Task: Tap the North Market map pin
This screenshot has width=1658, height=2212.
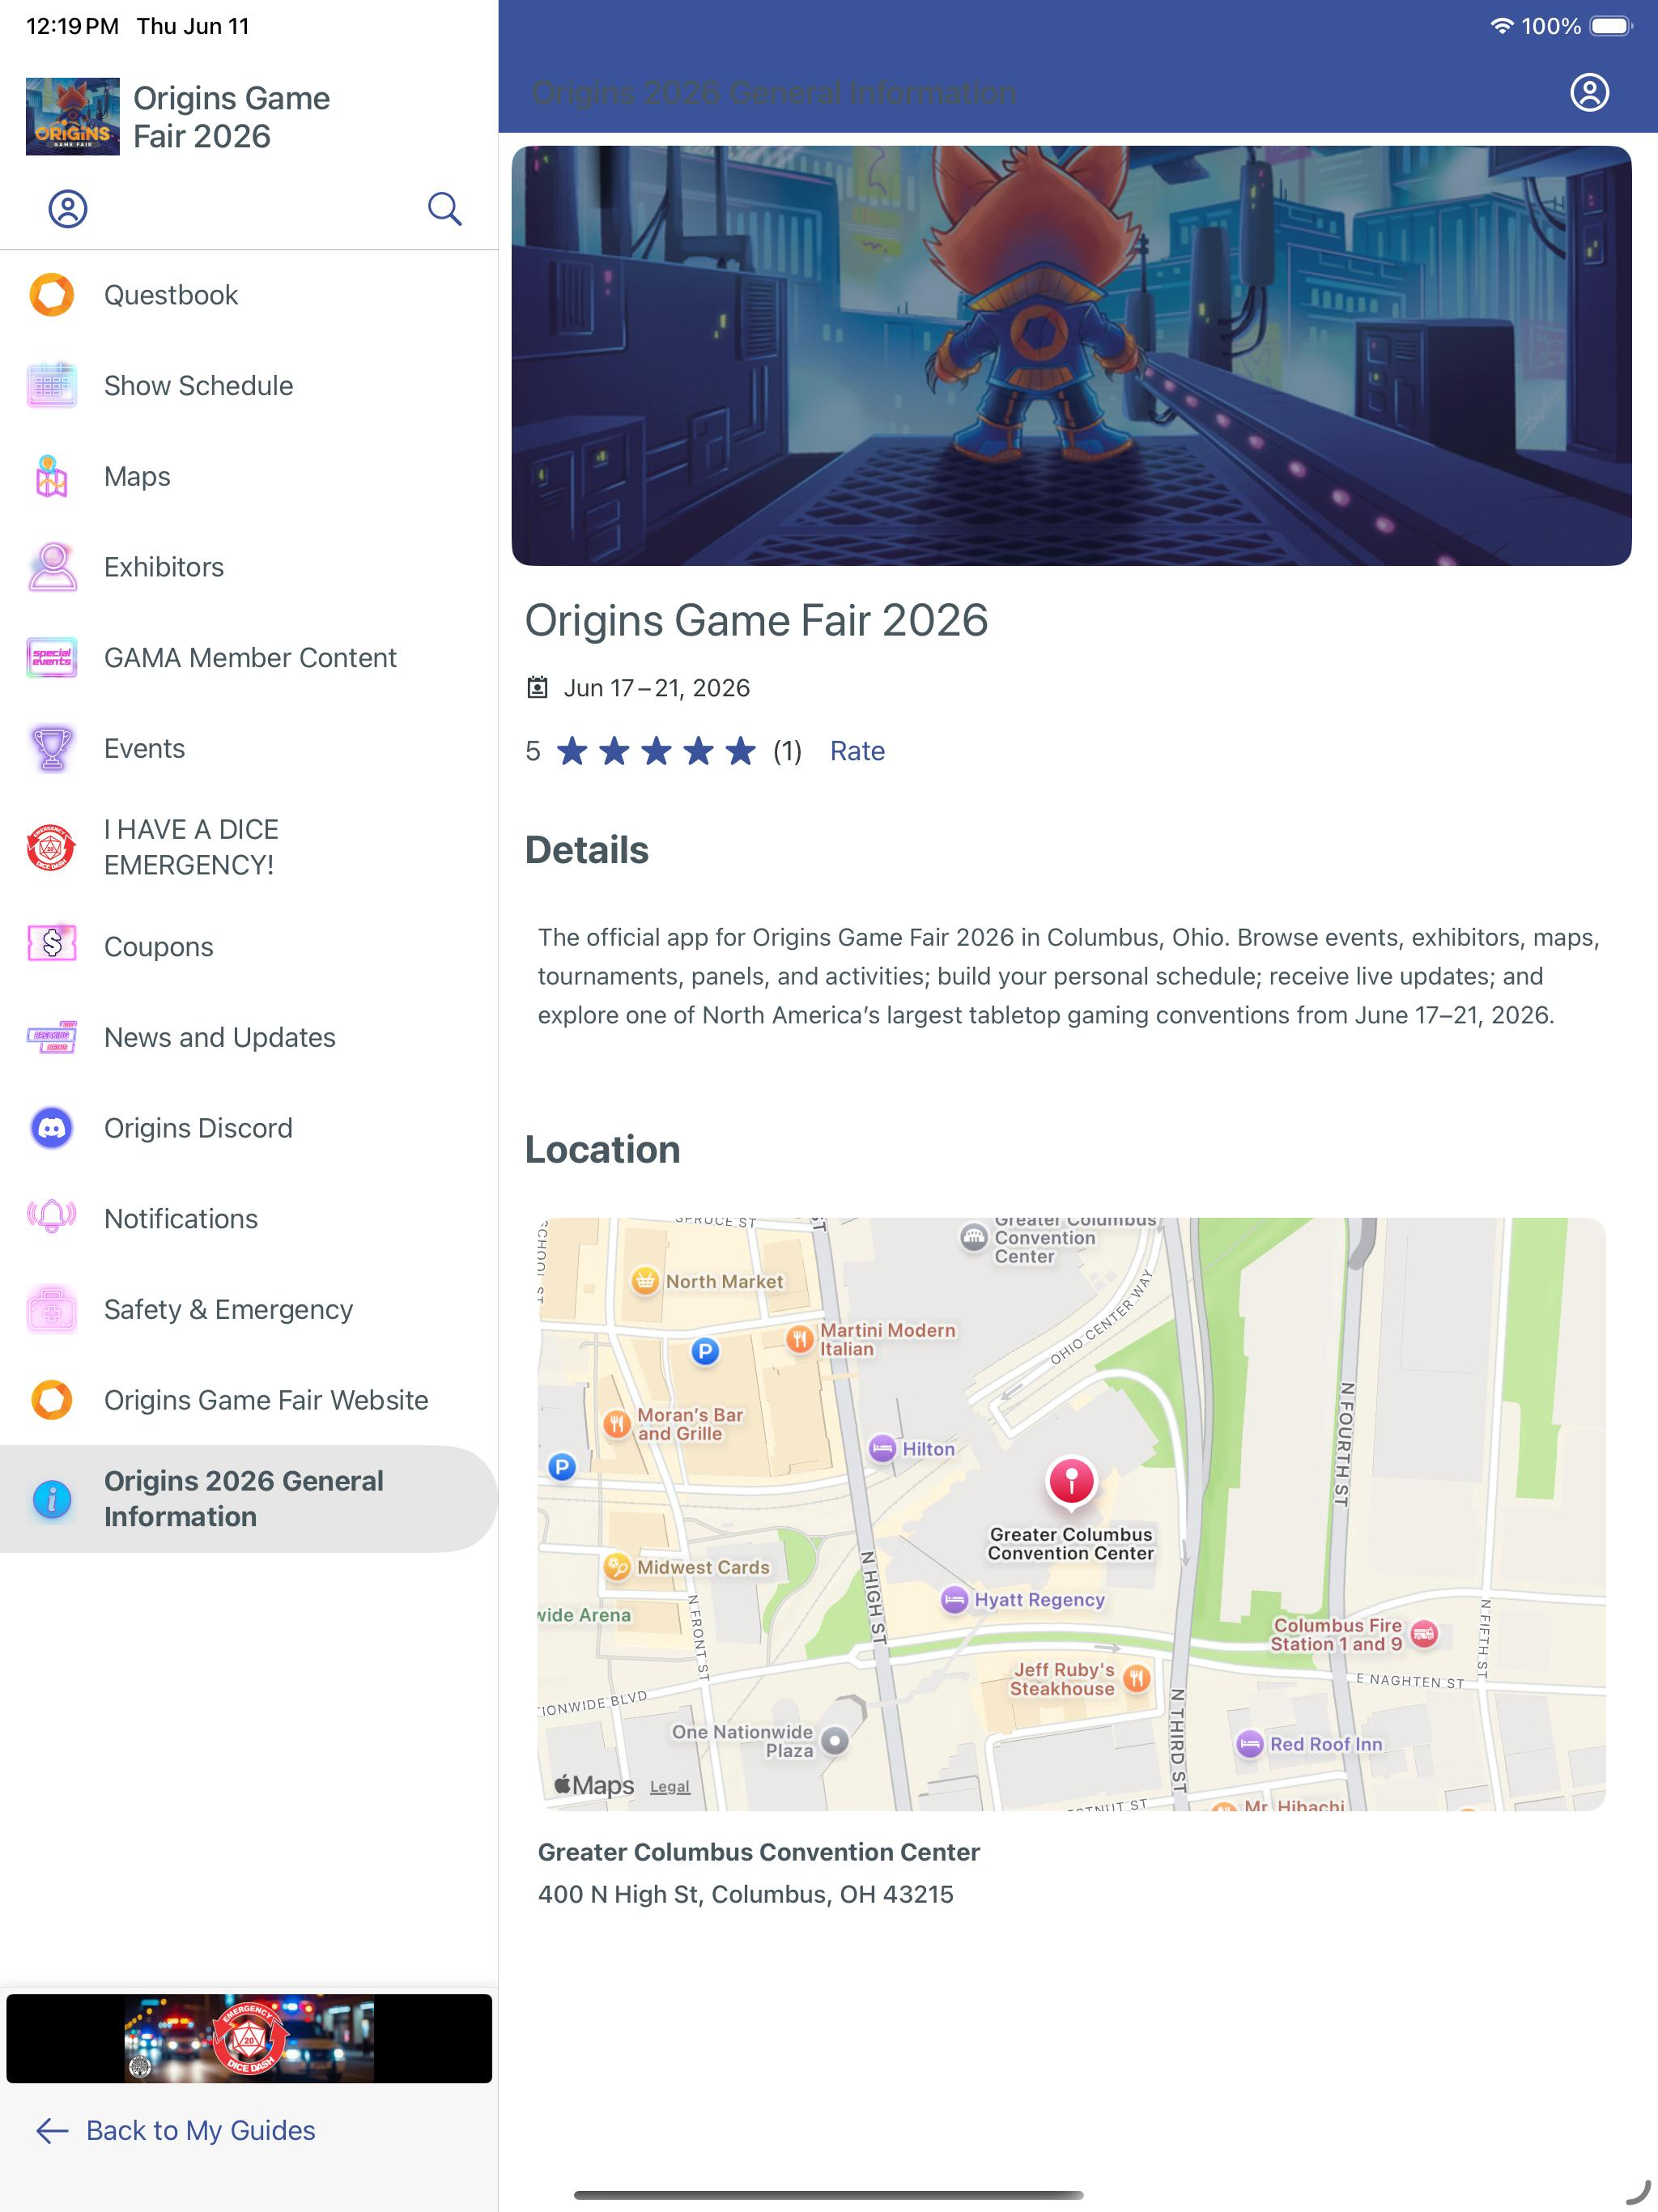Action: [x=645, y=1280]
